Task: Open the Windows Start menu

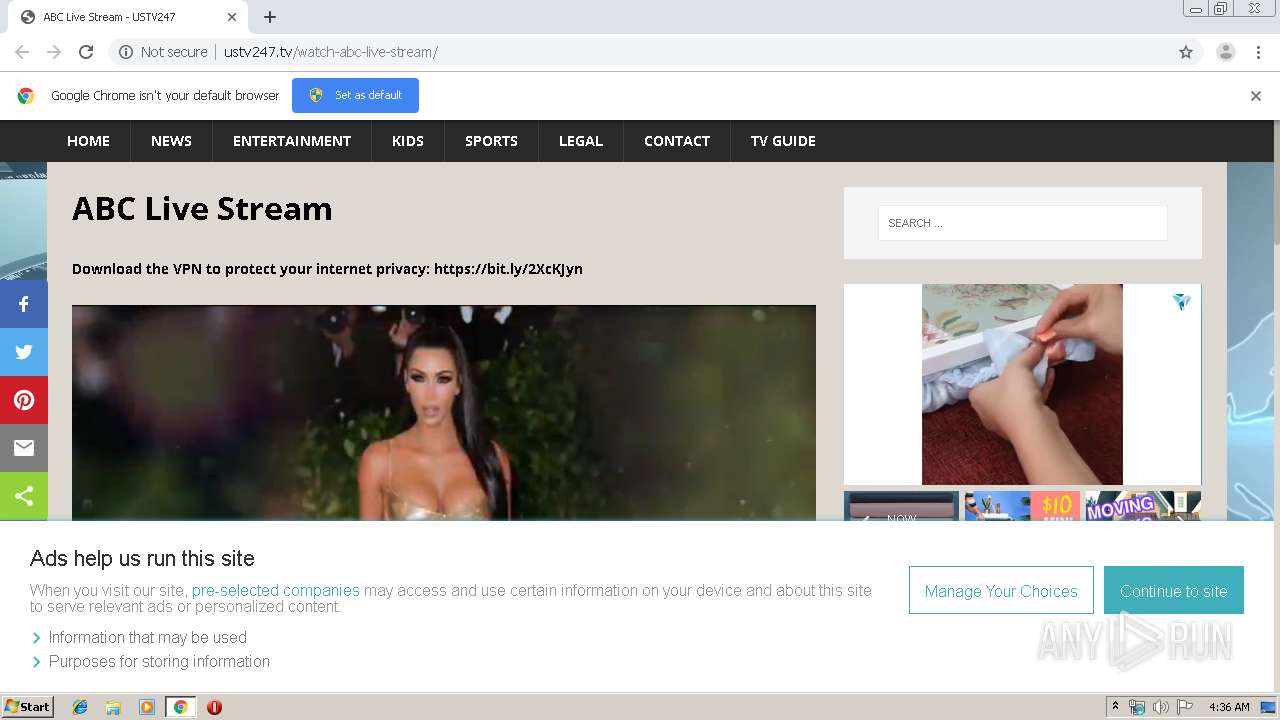Action: tap(27, 707)
